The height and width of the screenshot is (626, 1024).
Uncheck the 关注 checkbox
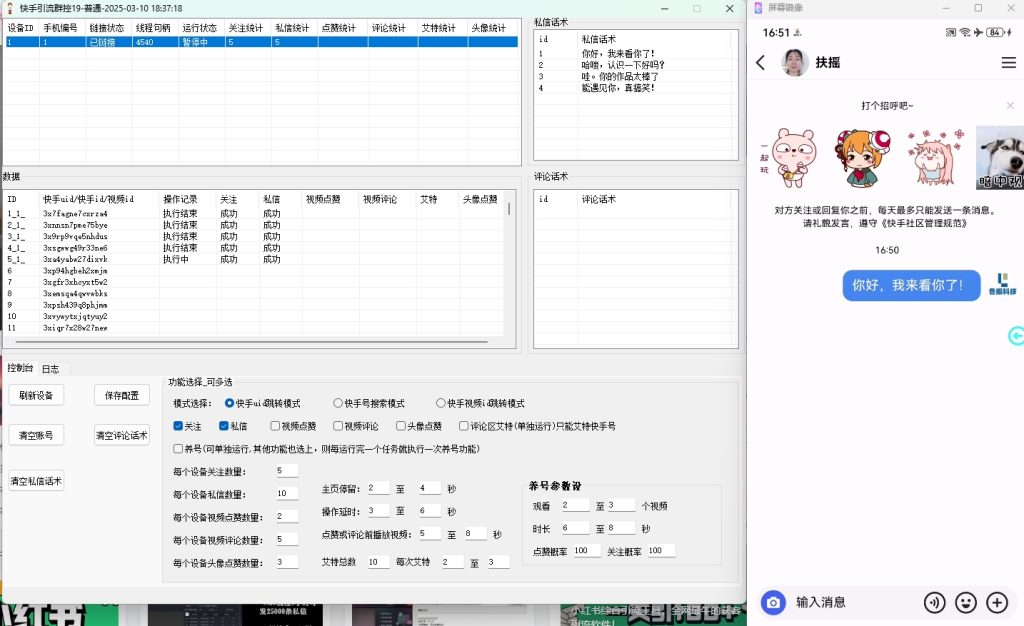[179, 426]
